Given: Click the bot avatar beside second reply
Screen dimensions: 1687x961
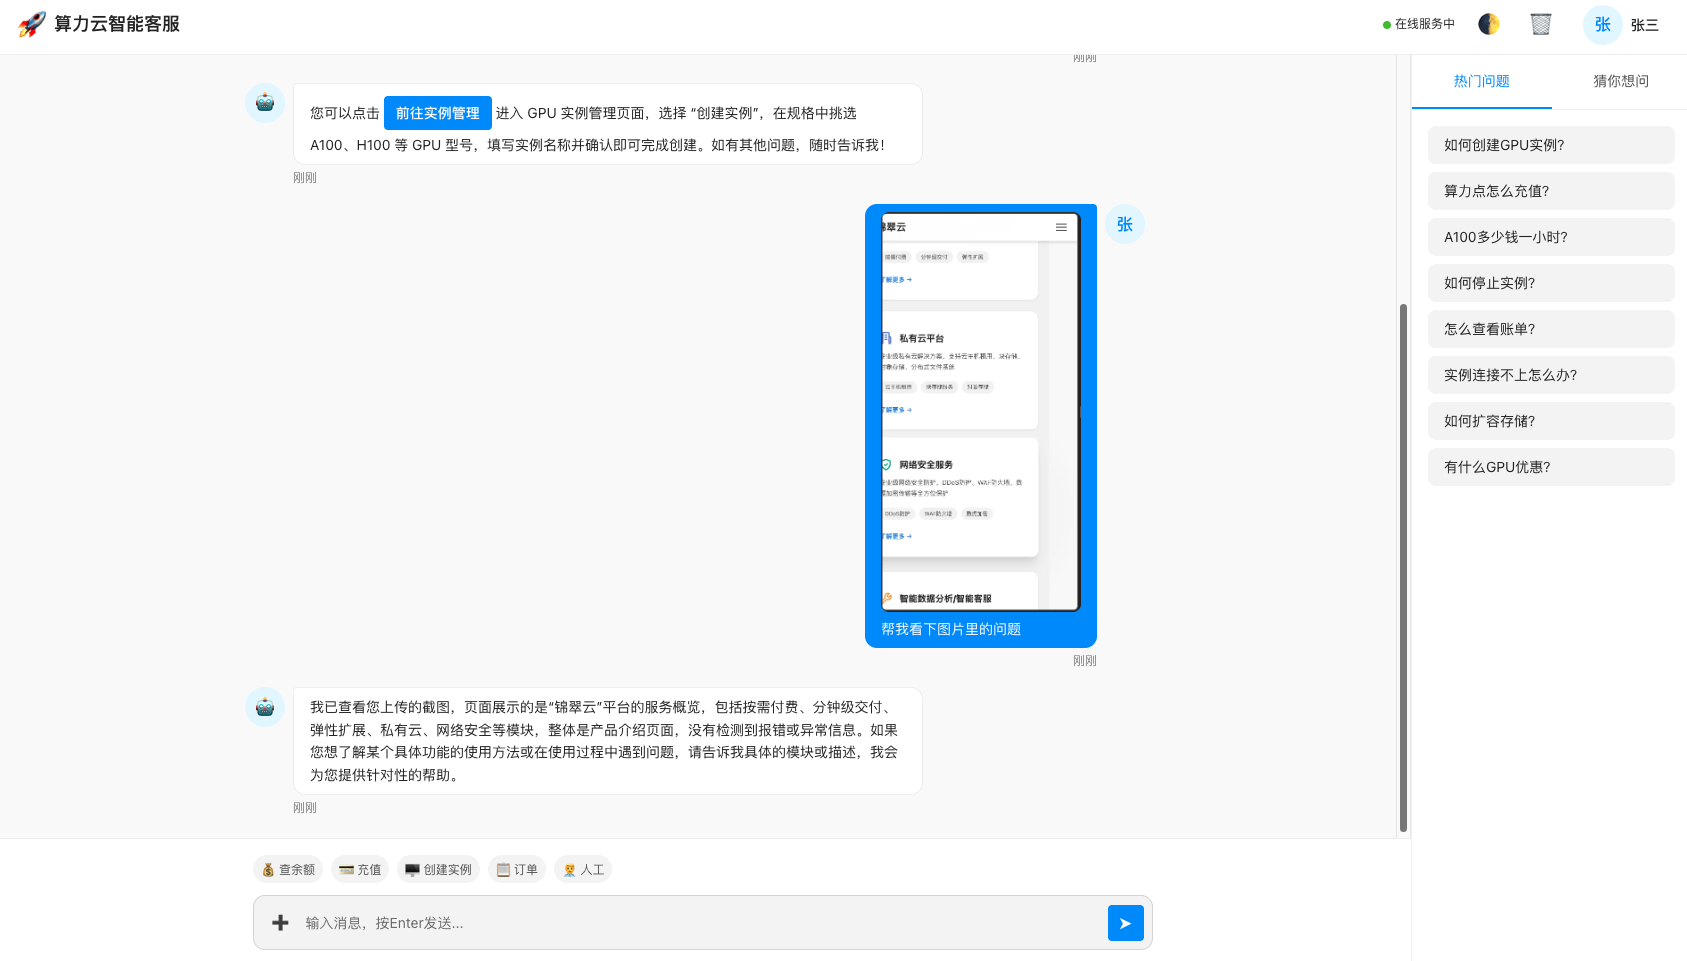Looking at the screenshot, I should tap(265, 707).
